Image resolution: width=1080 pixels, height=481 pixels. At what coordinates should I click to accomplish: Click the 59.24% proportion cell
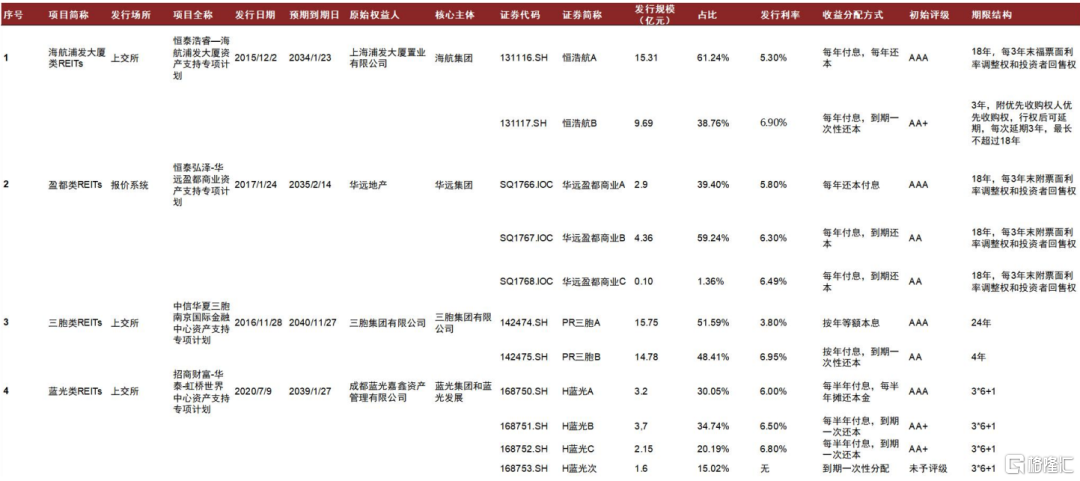[712, 238]
